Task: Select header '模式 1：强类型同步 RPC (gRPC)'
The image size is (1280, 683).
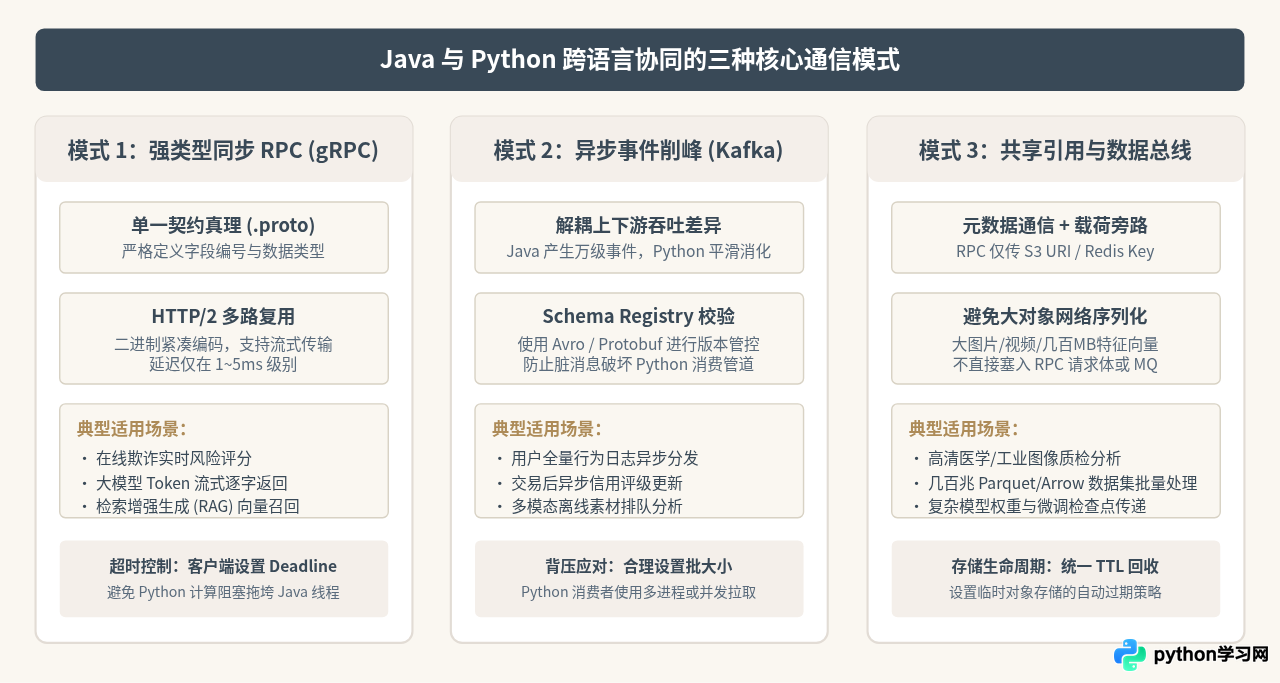Action: (223, 151)
